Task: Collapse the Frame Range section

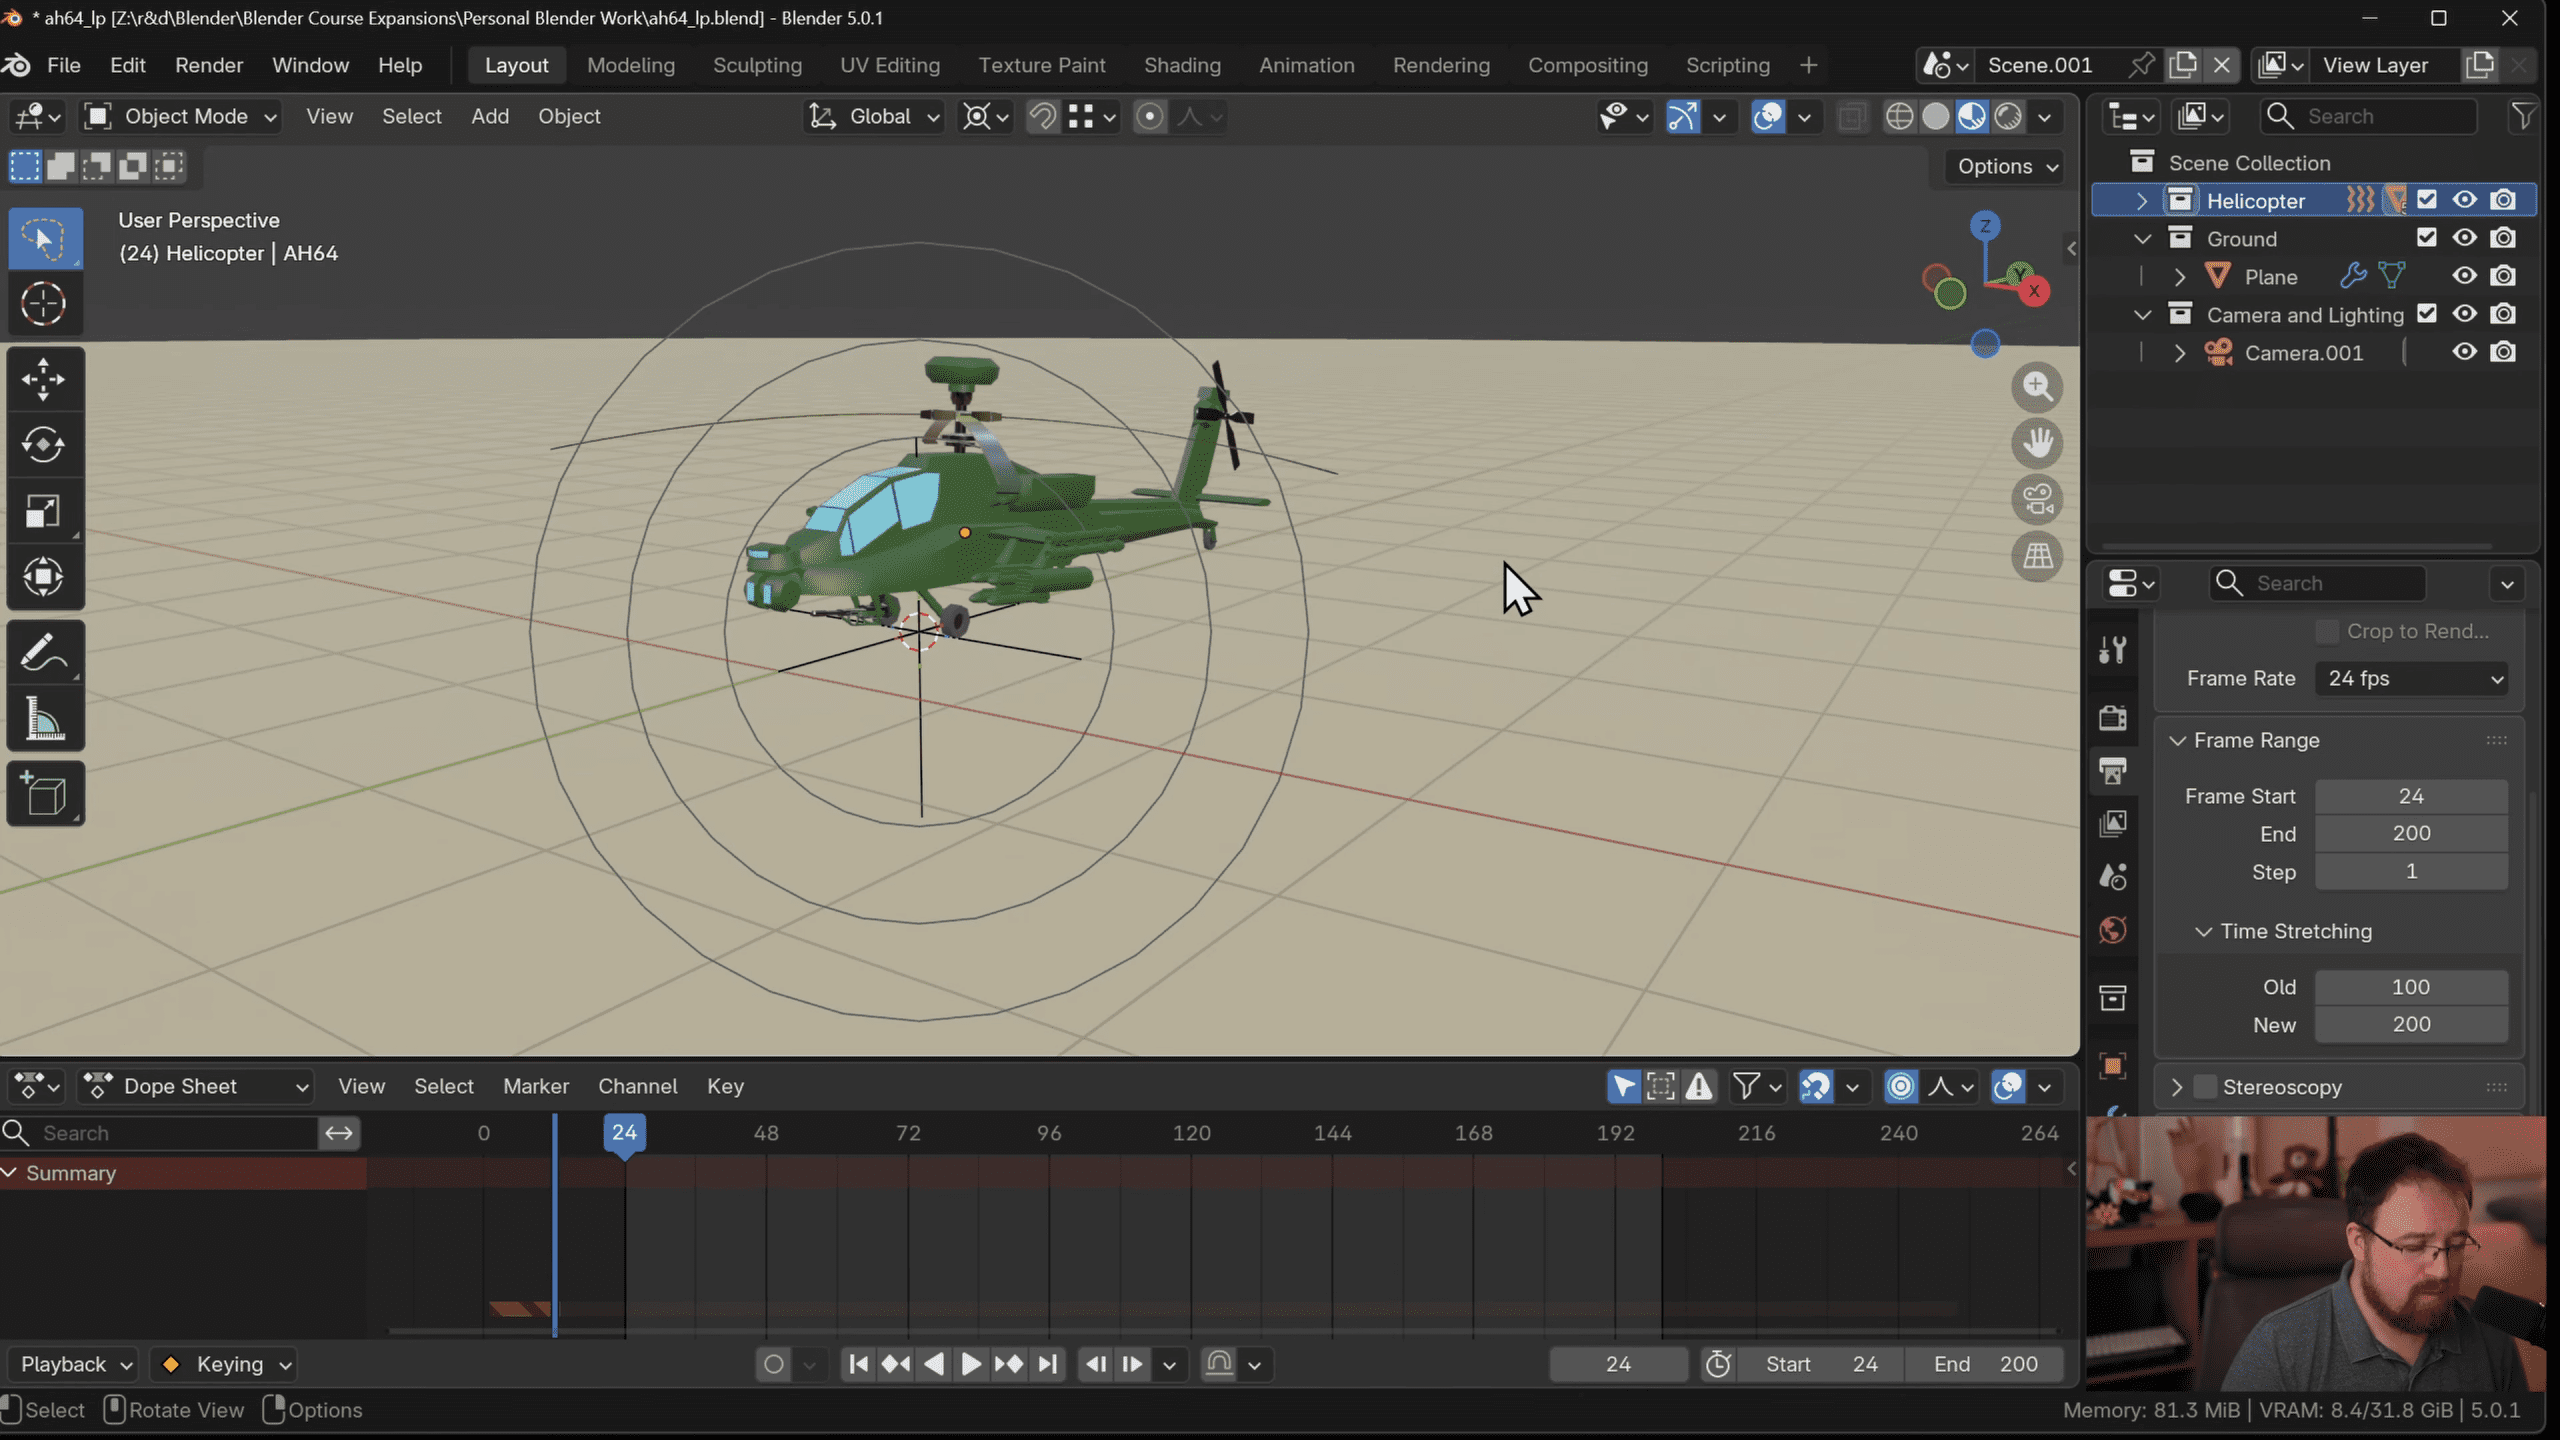Action: pyautogui.click(x=2180, y=740)
